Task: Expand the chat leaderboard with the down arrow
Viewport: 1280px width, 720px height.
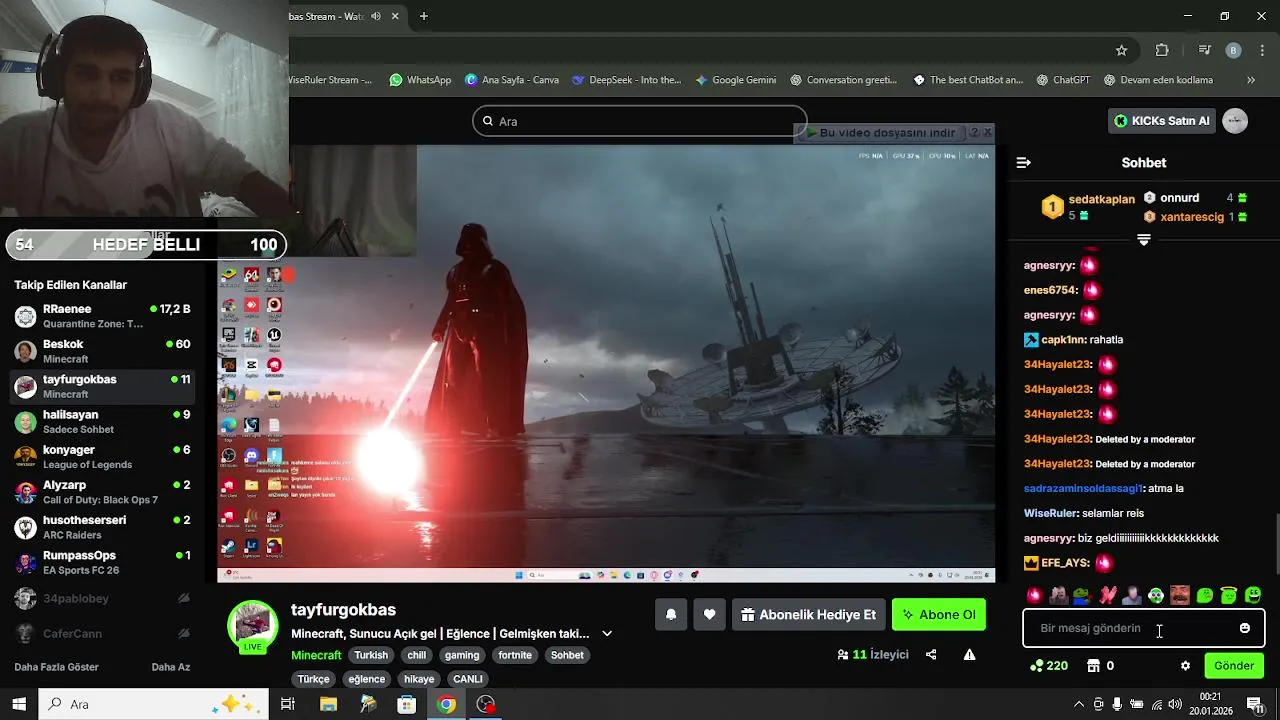Action: point(1144,240)
